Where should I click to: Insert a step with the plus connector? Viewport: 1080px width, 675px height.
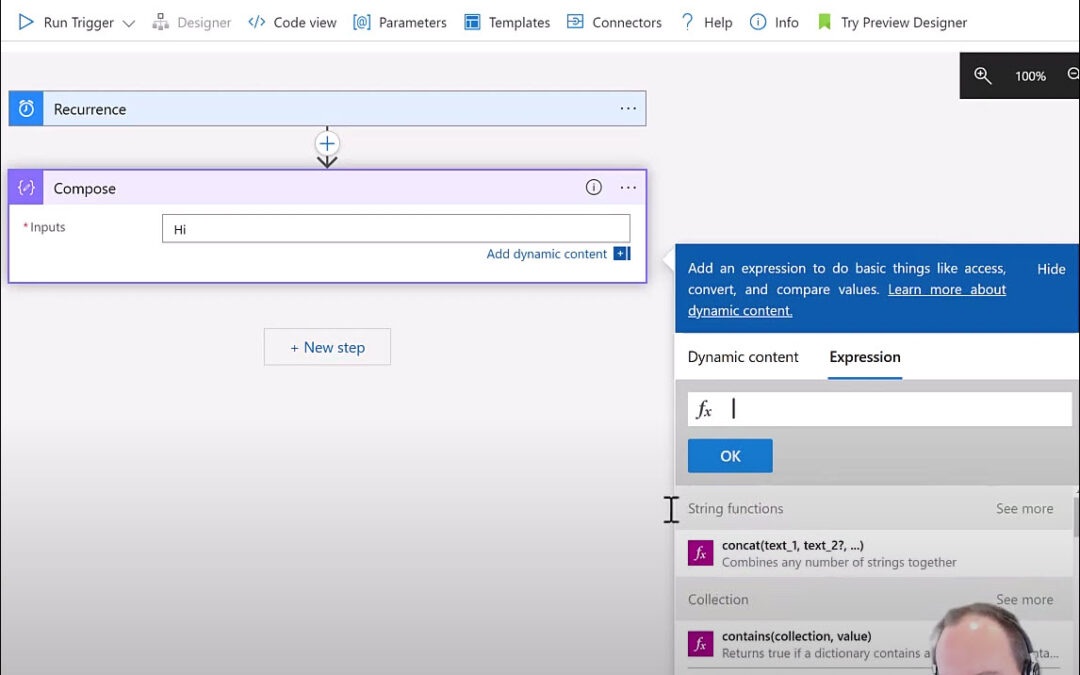(x=327, y=143)
